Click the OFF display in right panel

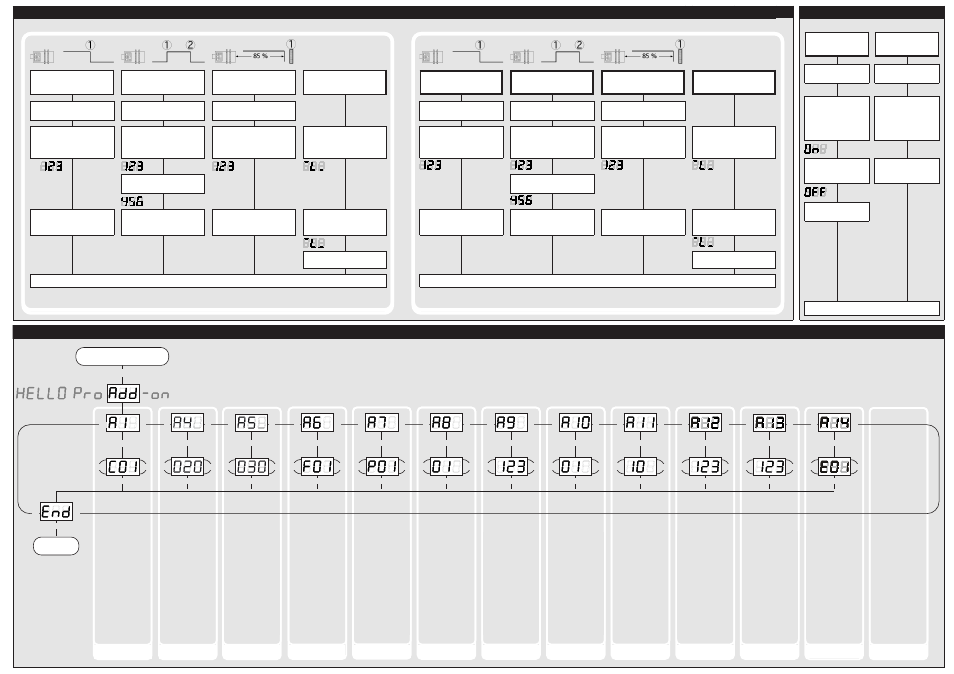(x=816, y=192)
